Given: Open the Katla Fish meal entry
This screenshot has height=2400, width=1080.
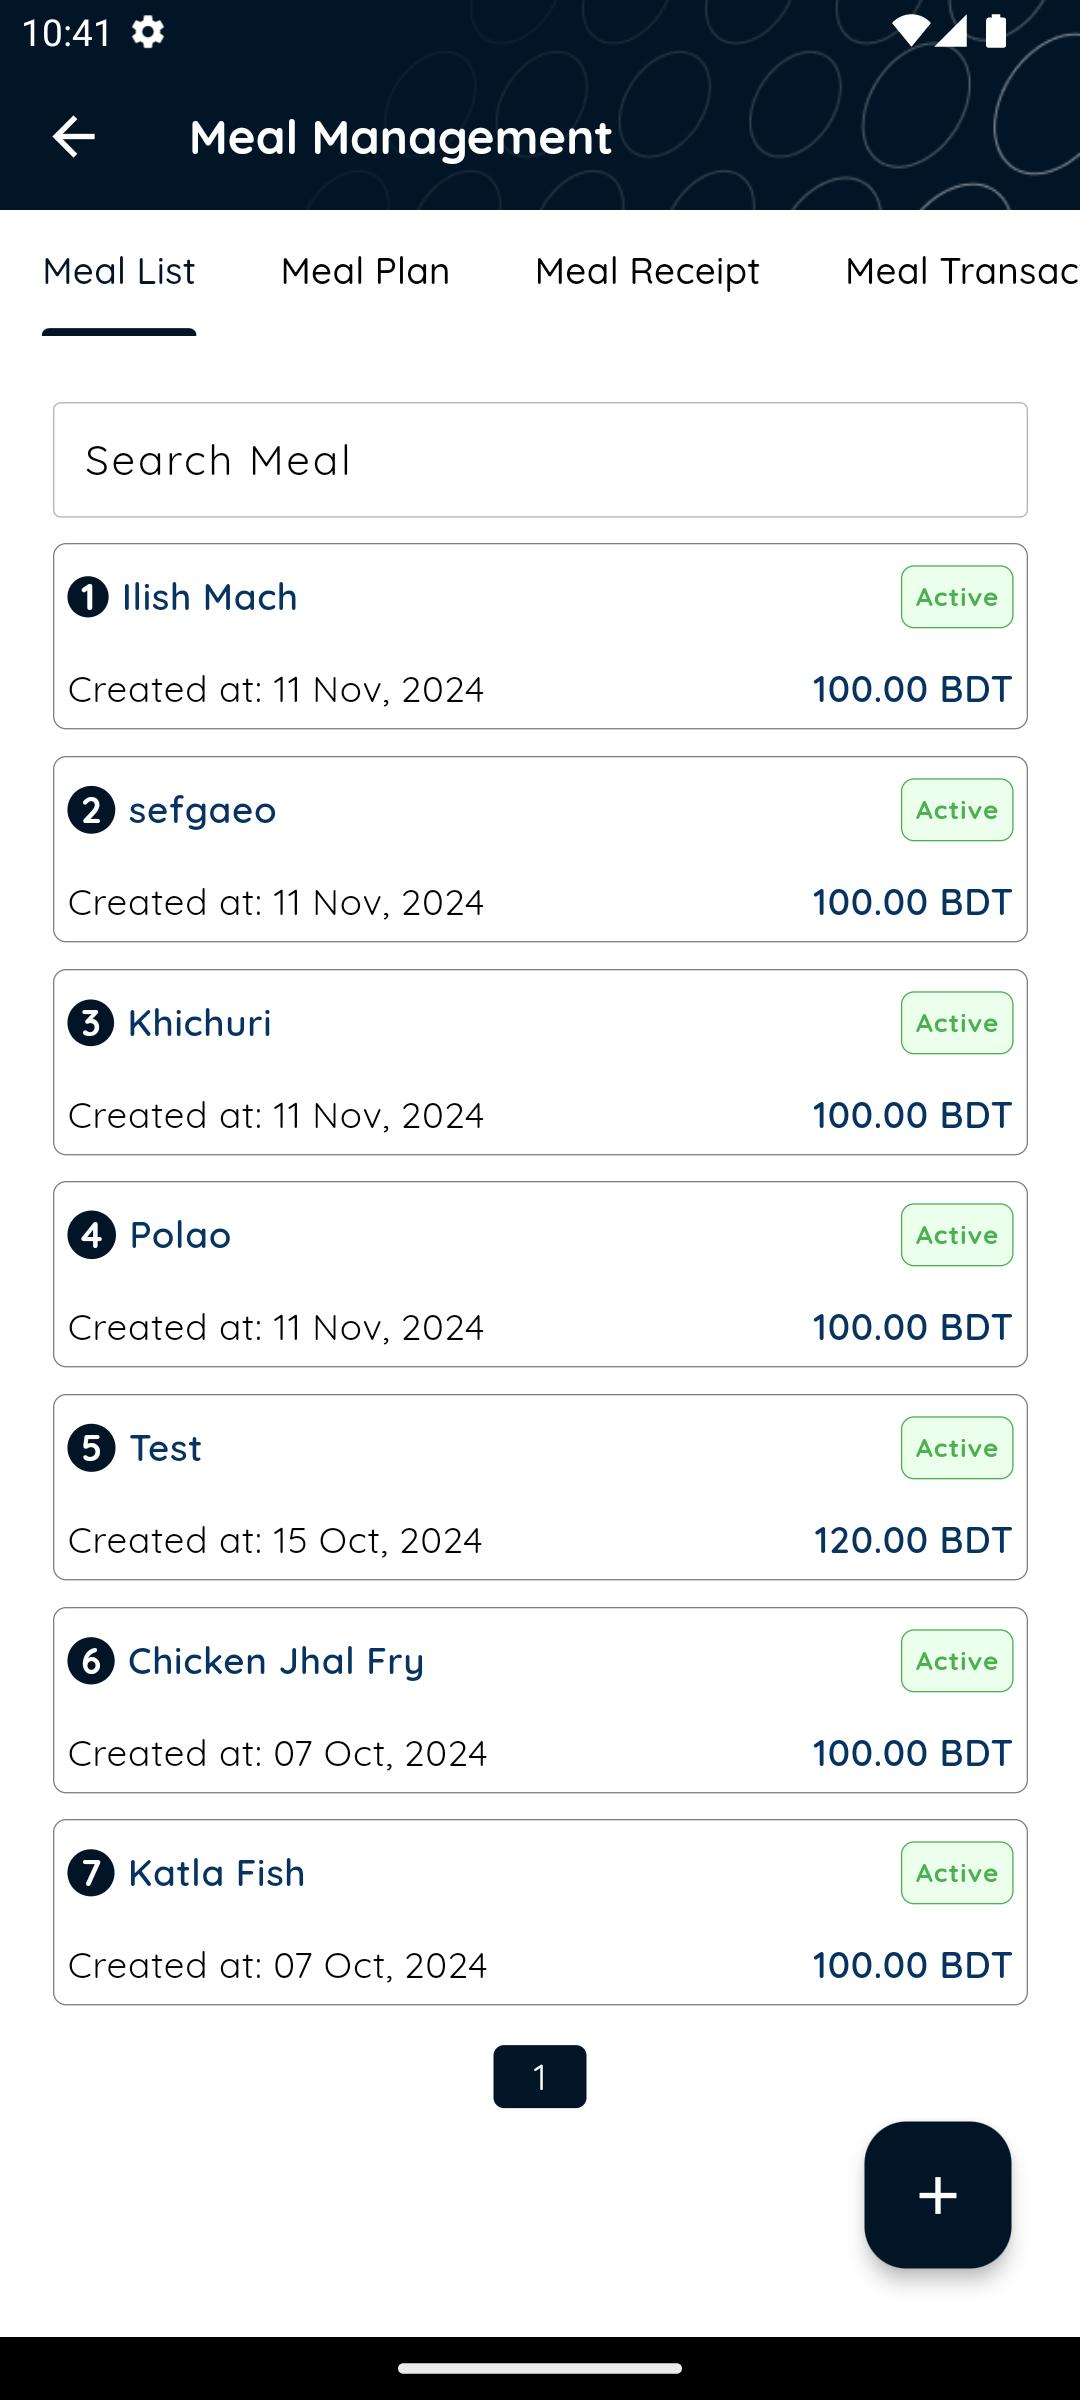Looking at the screenshot, I should click(540, 1912).
